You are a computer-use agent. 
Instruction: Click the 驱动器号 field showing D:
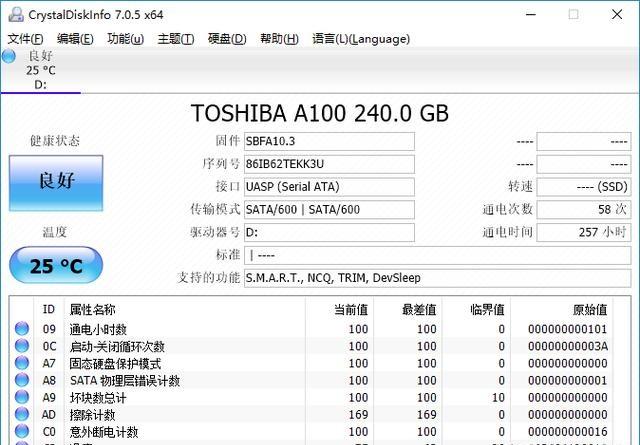click(x=329, y=233)
